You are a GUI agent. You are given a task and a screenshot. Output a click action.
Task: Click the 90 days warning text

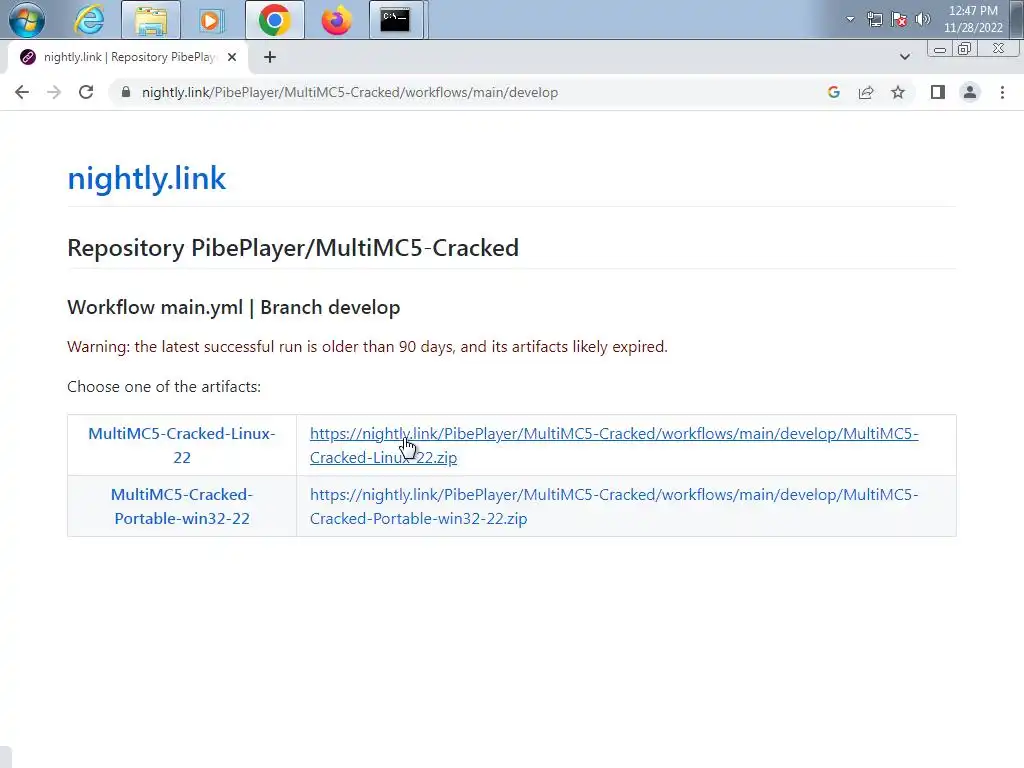pos(367,347)
